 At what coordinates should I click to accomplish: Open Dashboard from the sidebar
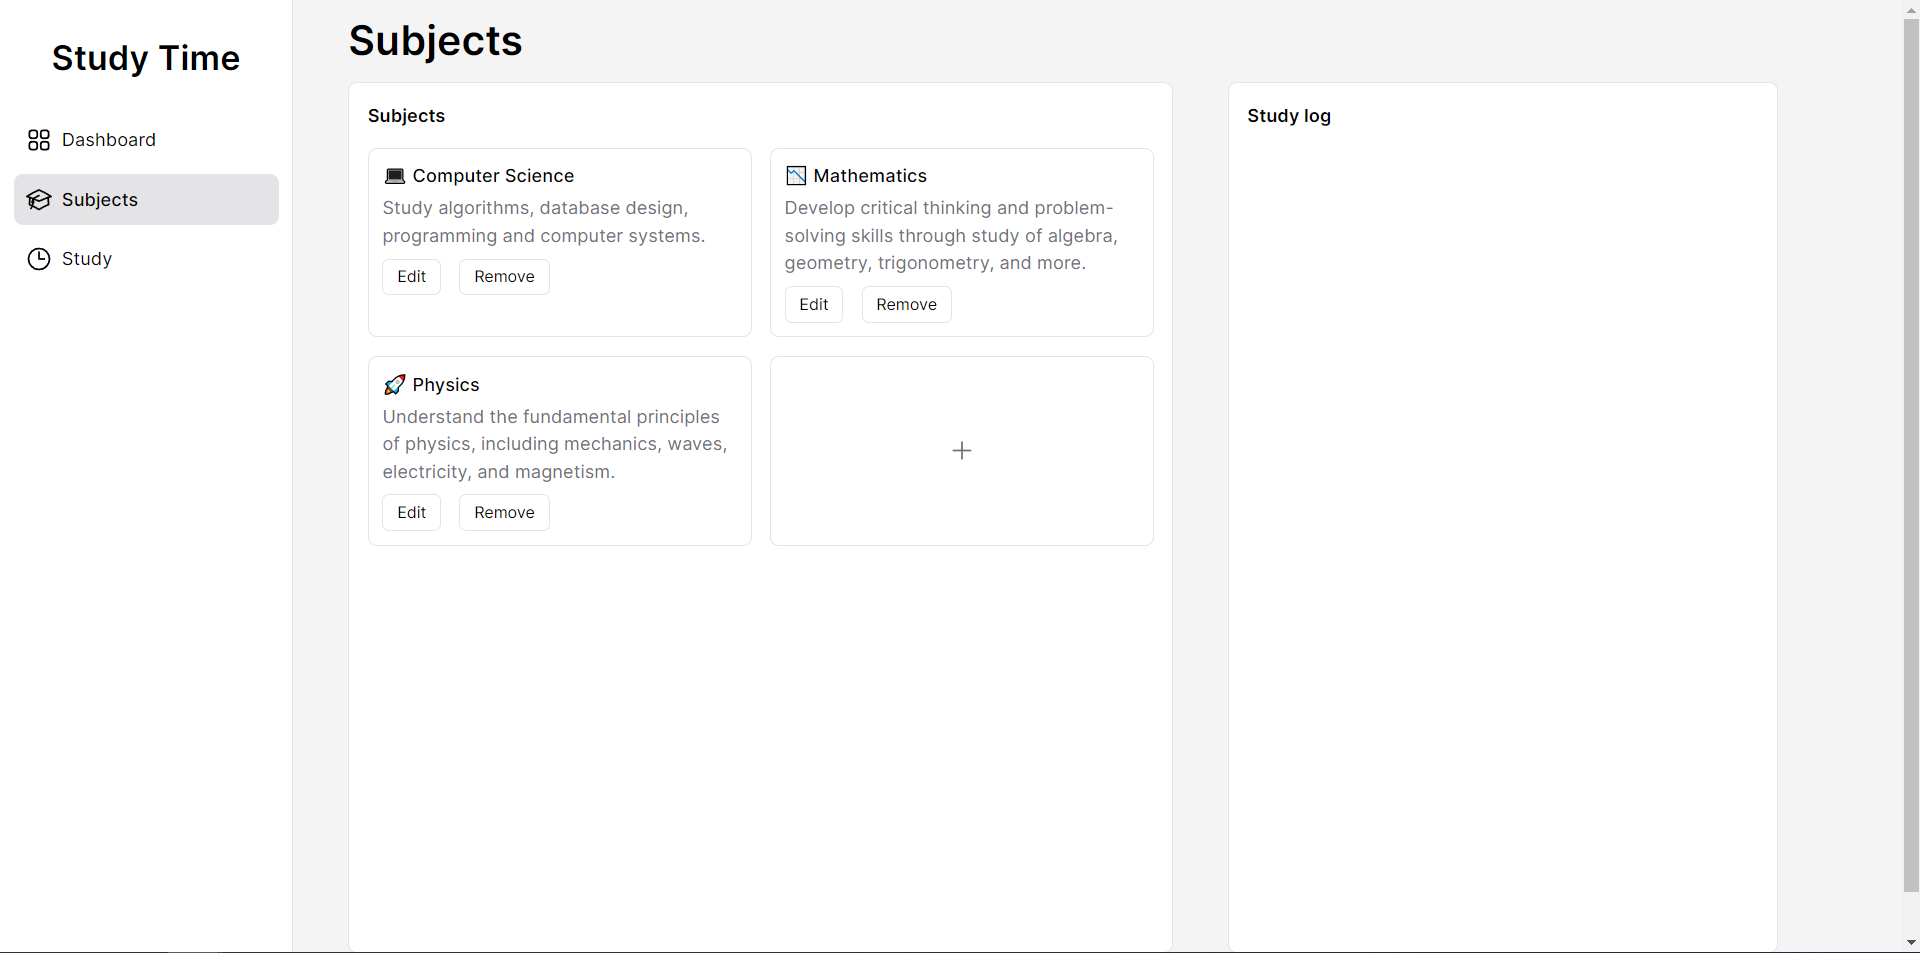[109, 140]
